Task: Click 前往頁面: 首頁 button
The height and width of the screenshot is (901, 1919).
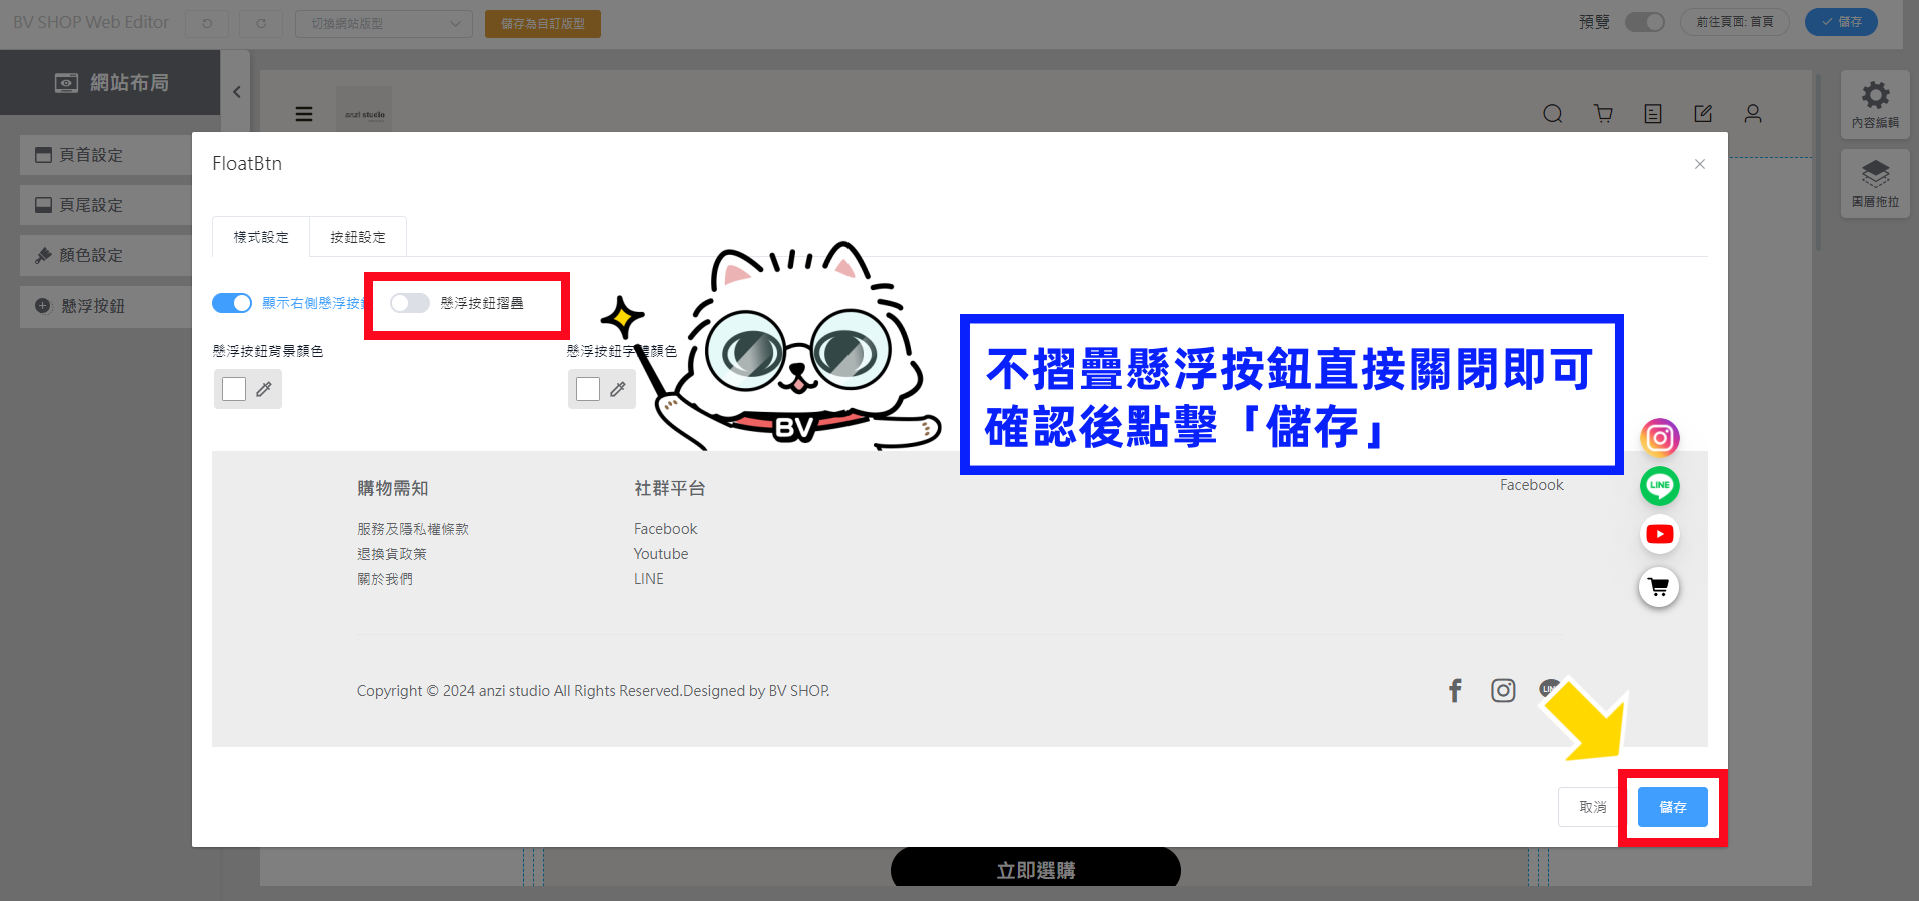Action: 1735,22
